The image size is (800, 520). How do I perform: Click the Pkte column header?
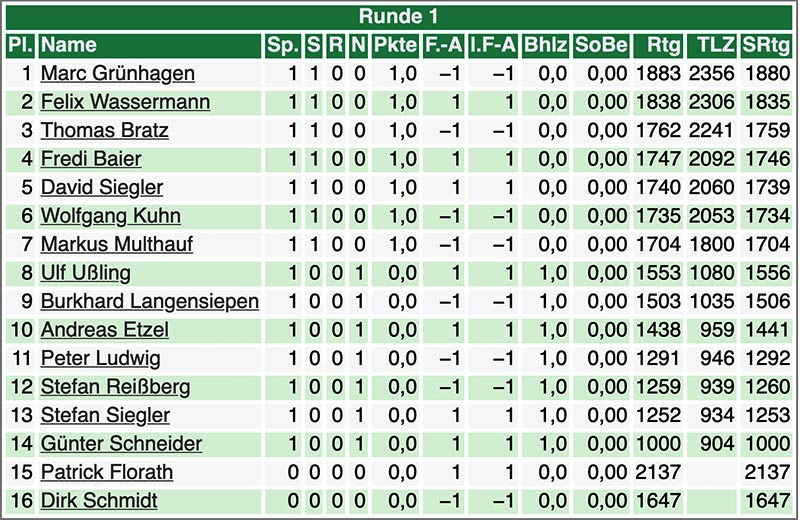(395, 45)
